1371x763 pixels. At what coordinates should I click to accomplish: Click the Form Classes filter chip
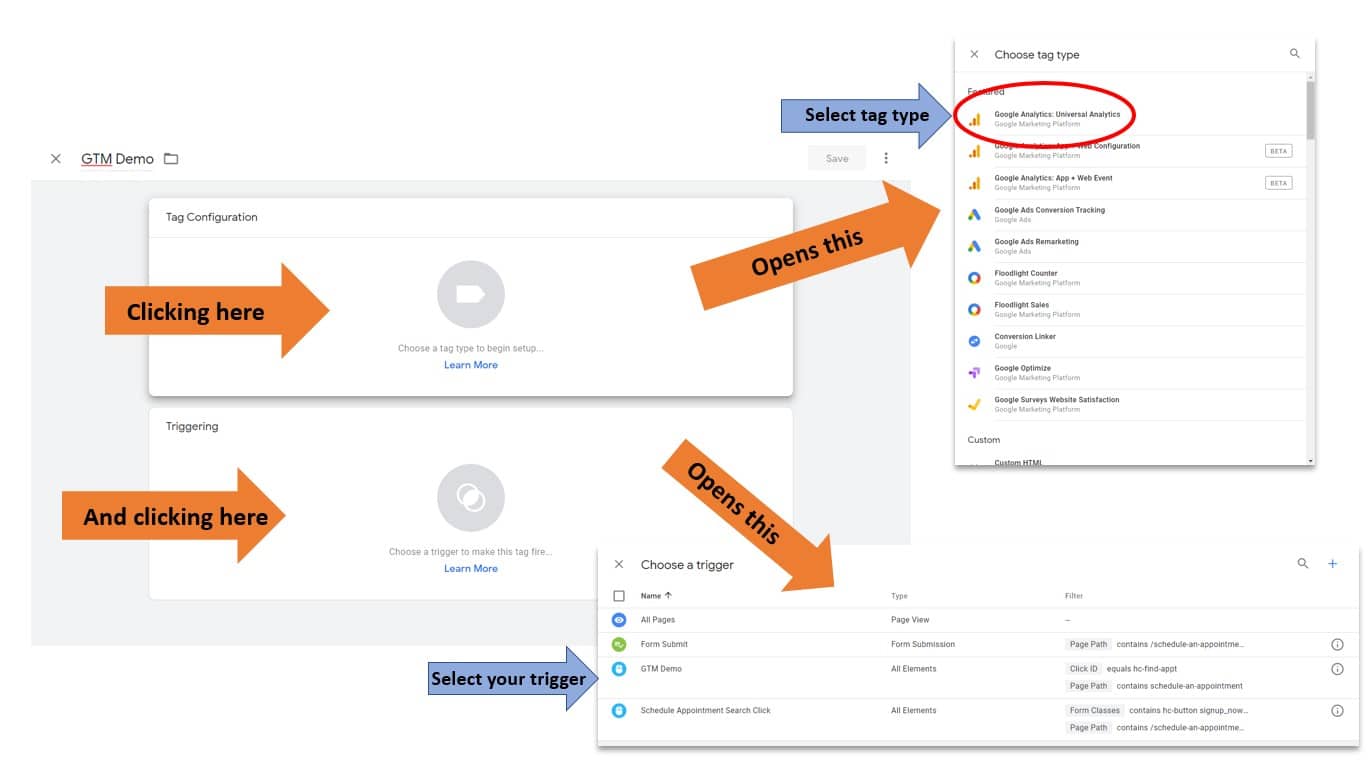[x=1094, y=711]
